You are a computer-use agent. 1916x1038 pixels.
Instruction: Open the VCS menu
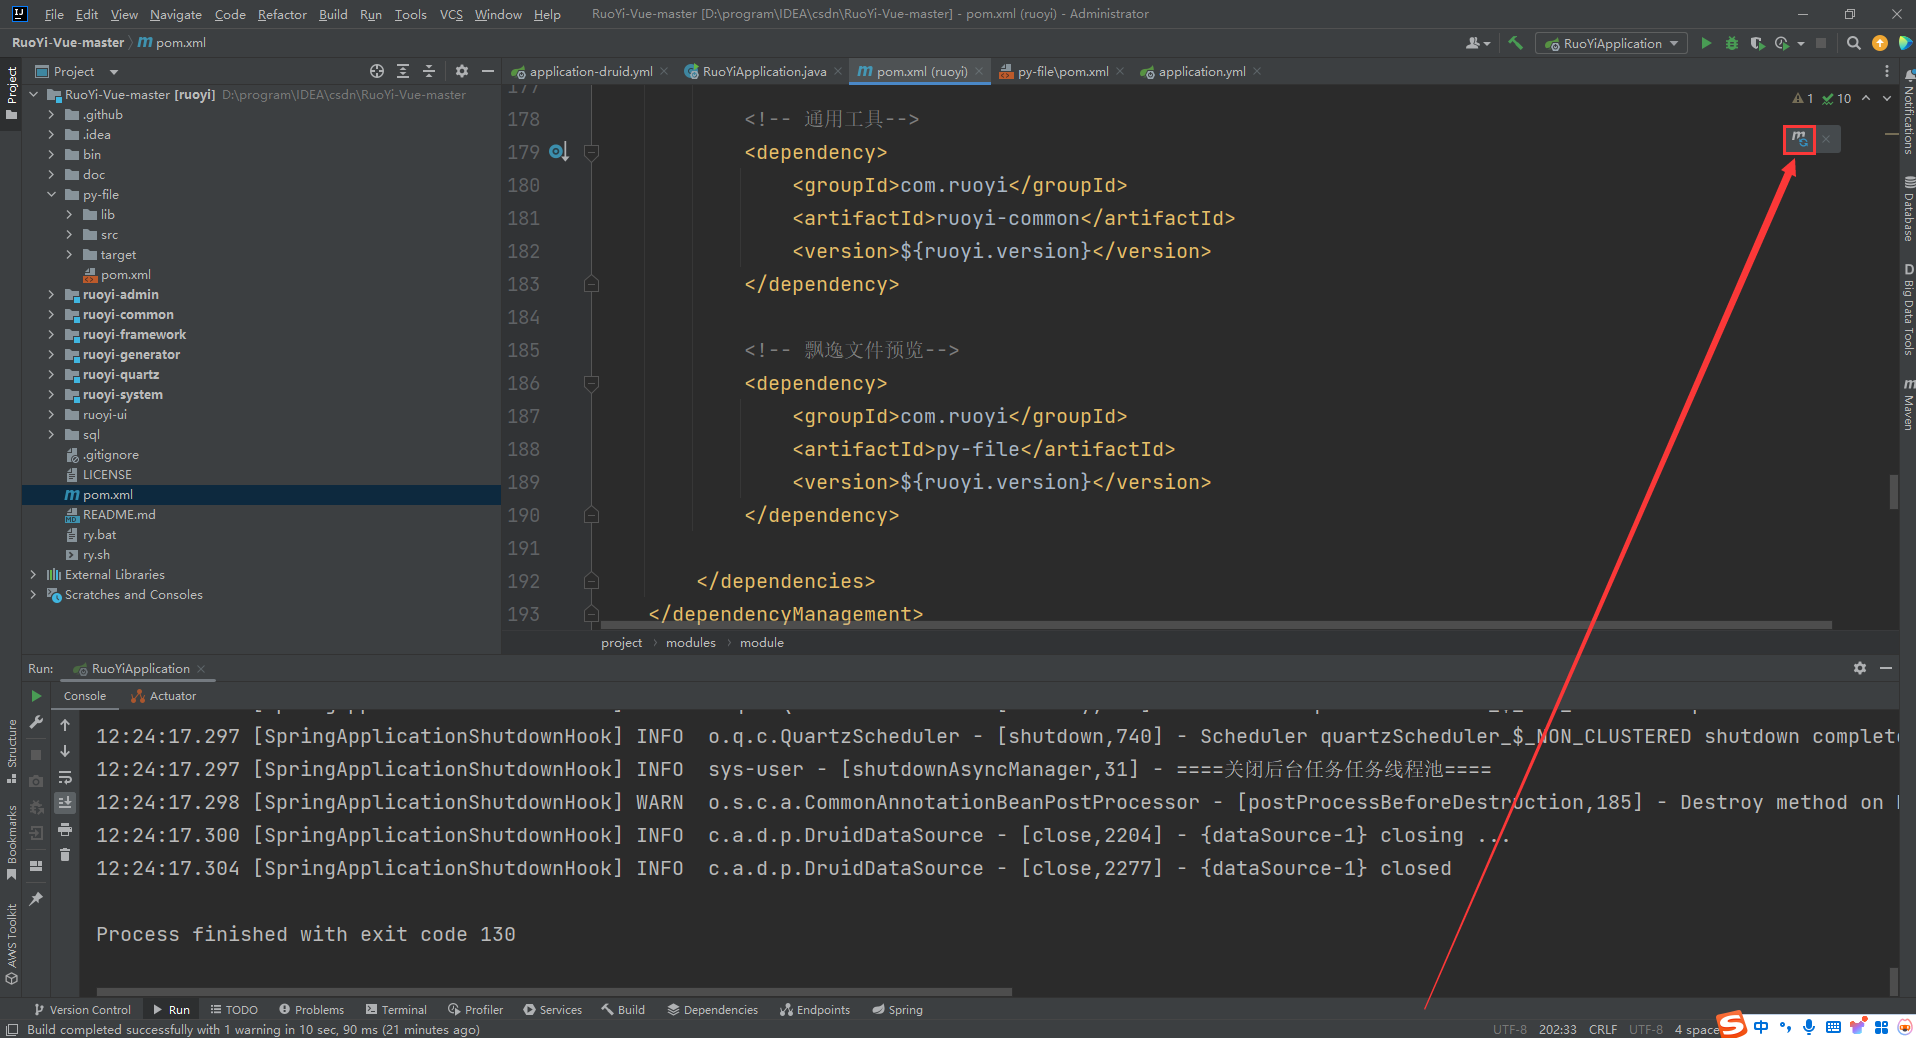click(x=451, y=14)
